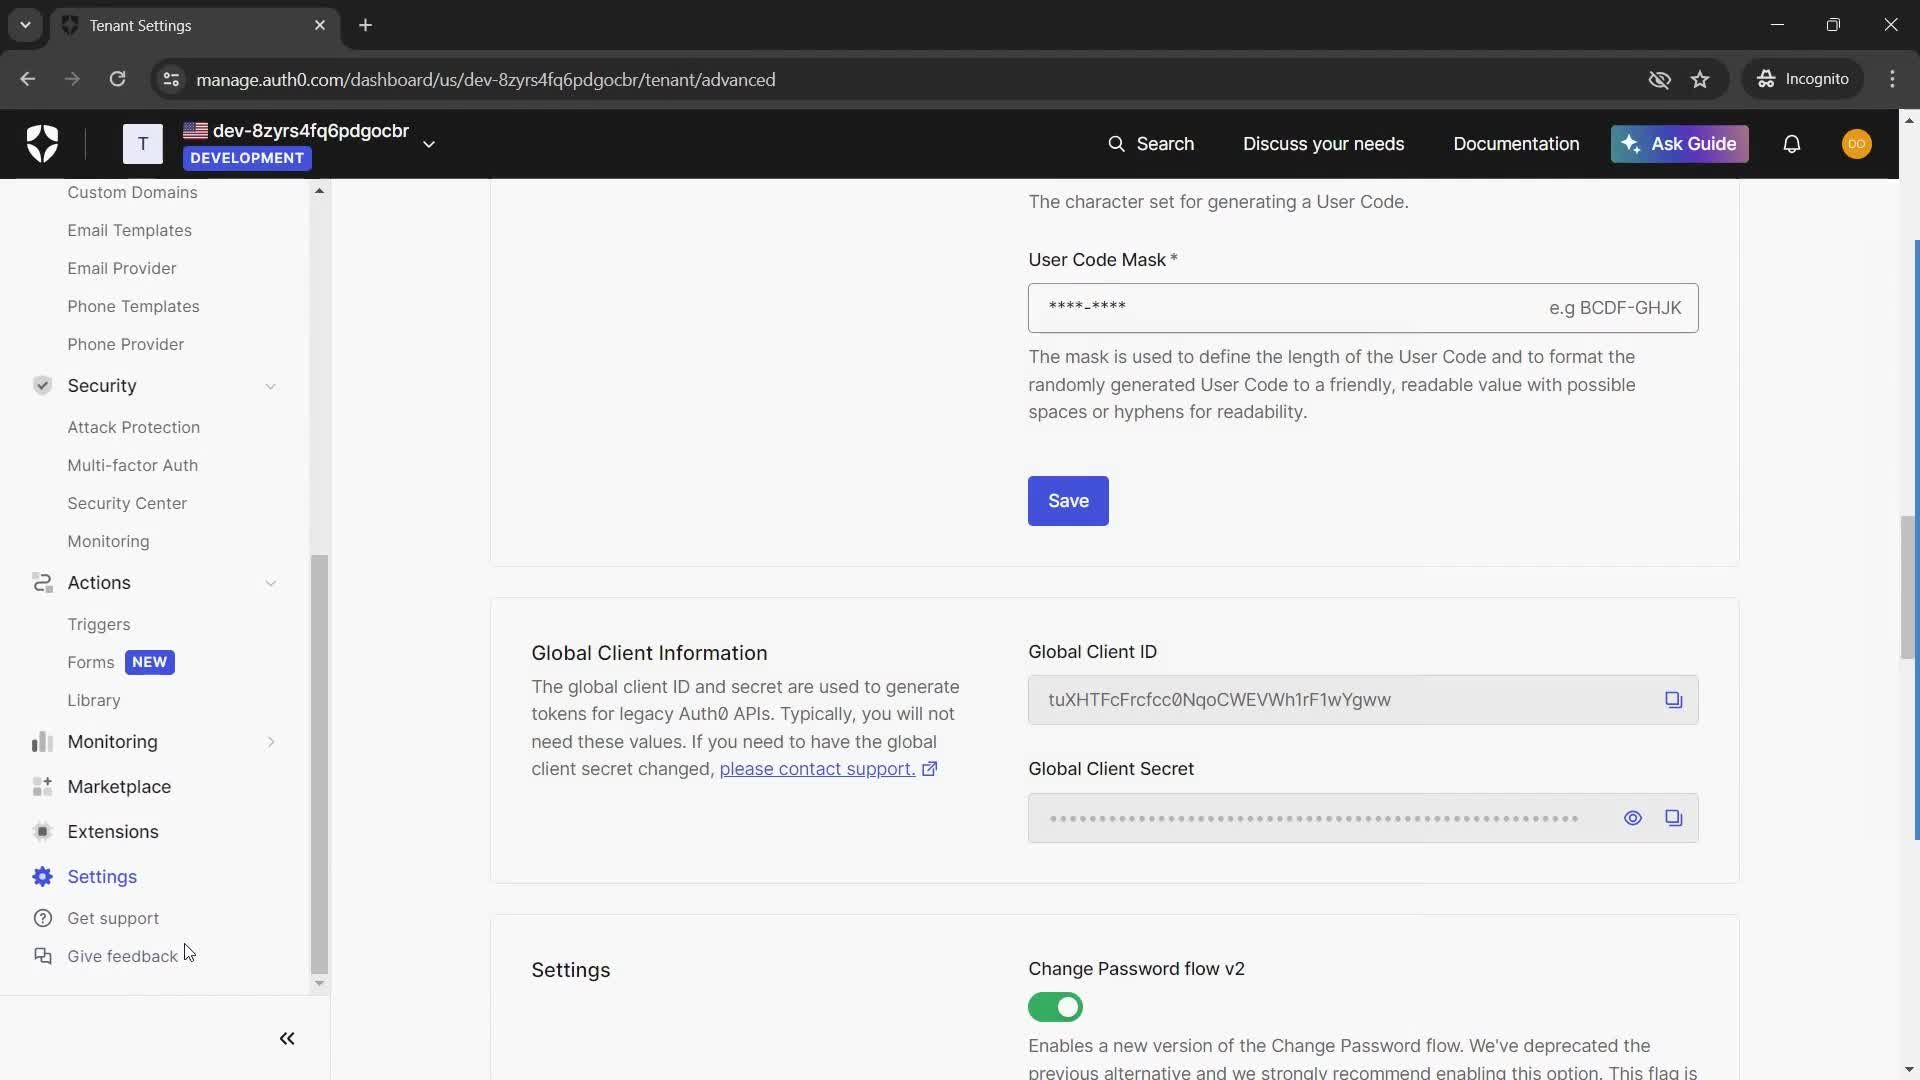Open the tenant avatar T tile
This screenshot has width=1920, height=1080.
point(143,144)
